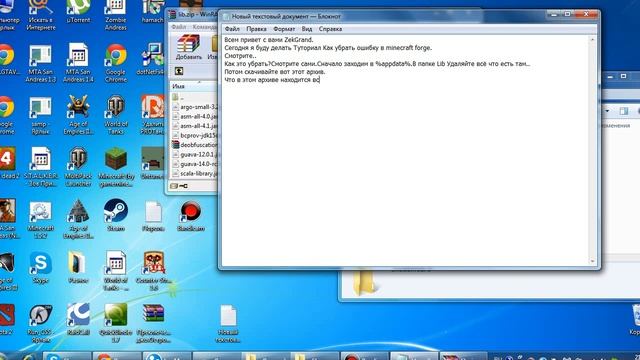Select the deobfuscation archive in WinRAR list
Viewport: 640px width, 360px height.
195,145
